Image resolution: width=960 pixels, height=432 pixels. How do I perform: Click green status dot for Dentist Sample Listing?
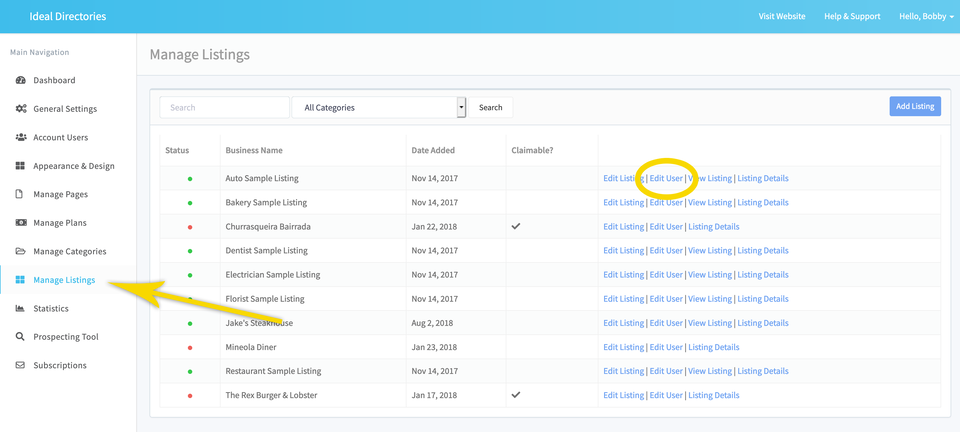point(190,251)
